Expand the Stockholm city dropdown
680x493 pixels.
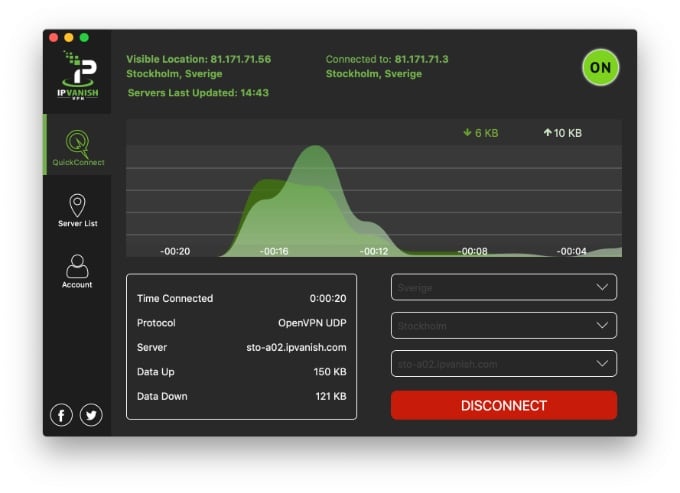click(503, 325)
